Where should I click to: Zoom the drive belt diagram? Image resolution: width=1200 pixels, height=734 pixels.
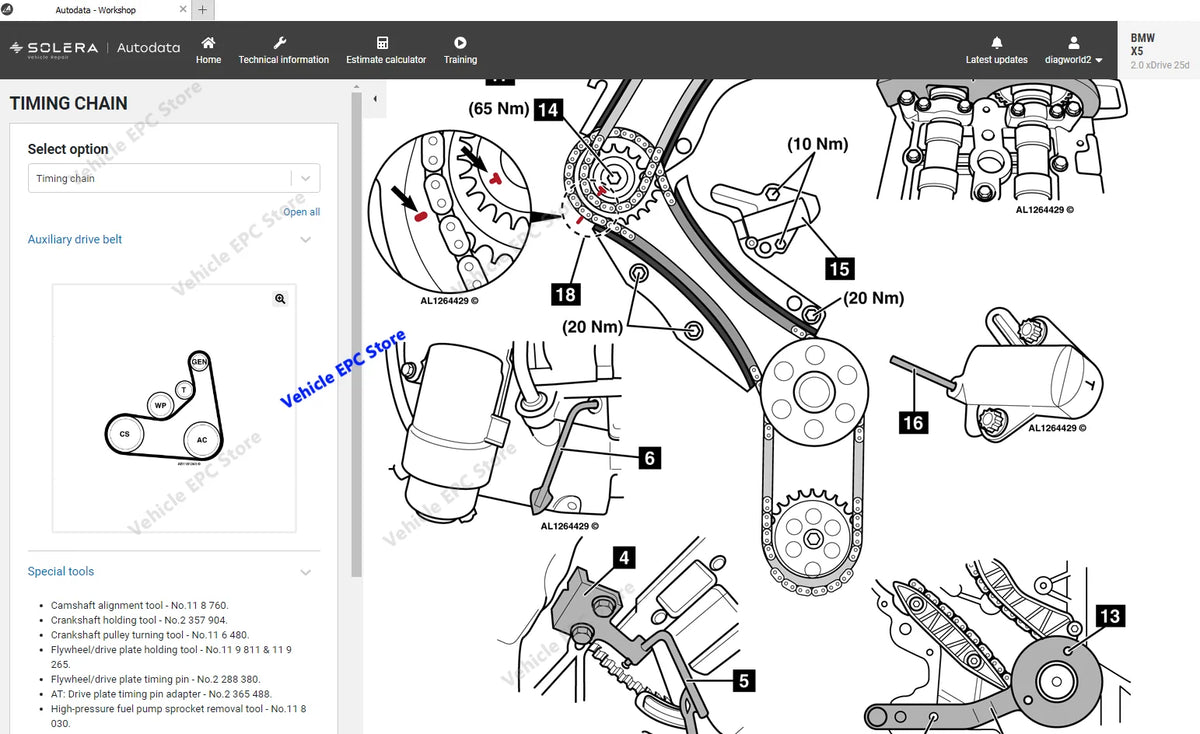tap(280, 299)
